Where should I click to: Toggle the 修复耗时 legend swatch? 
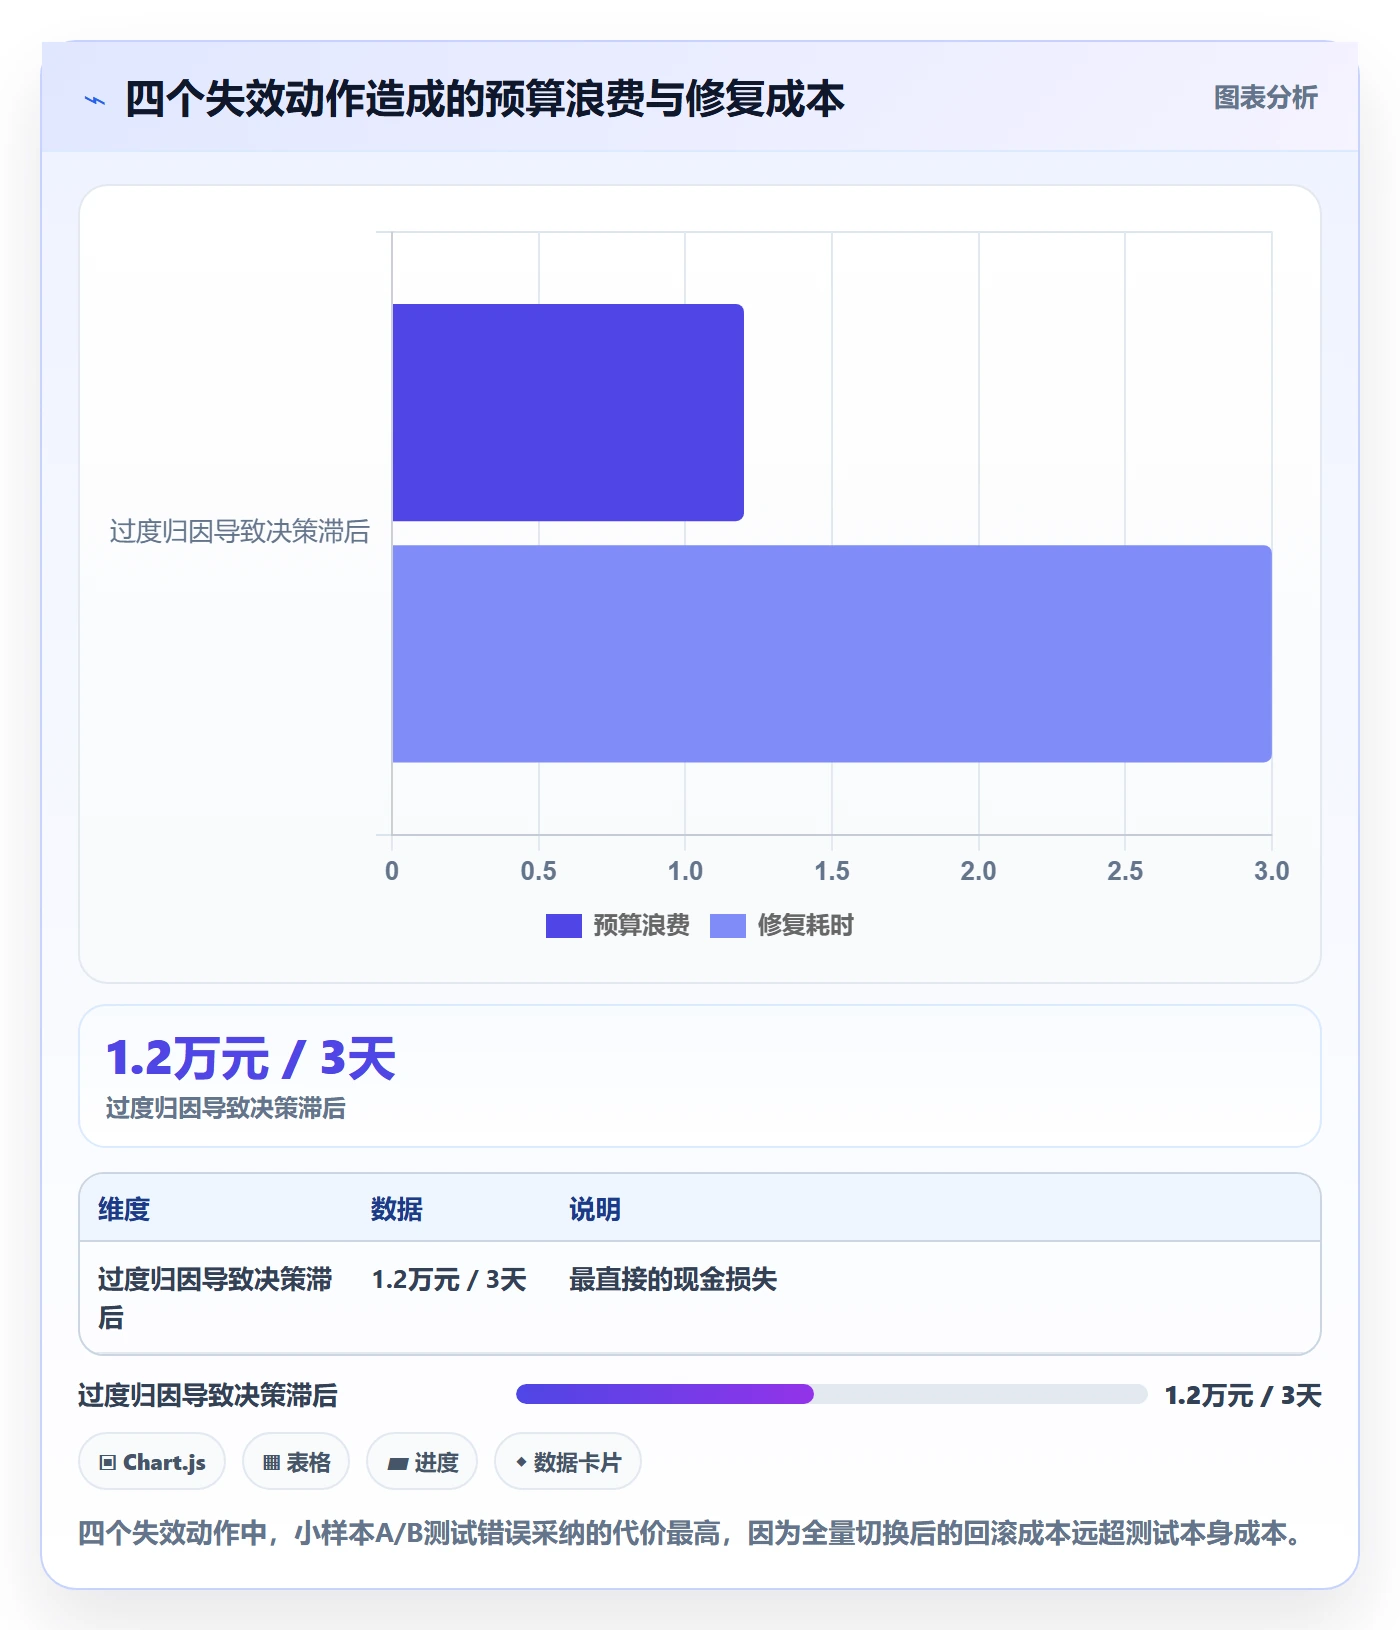point(728,926)
